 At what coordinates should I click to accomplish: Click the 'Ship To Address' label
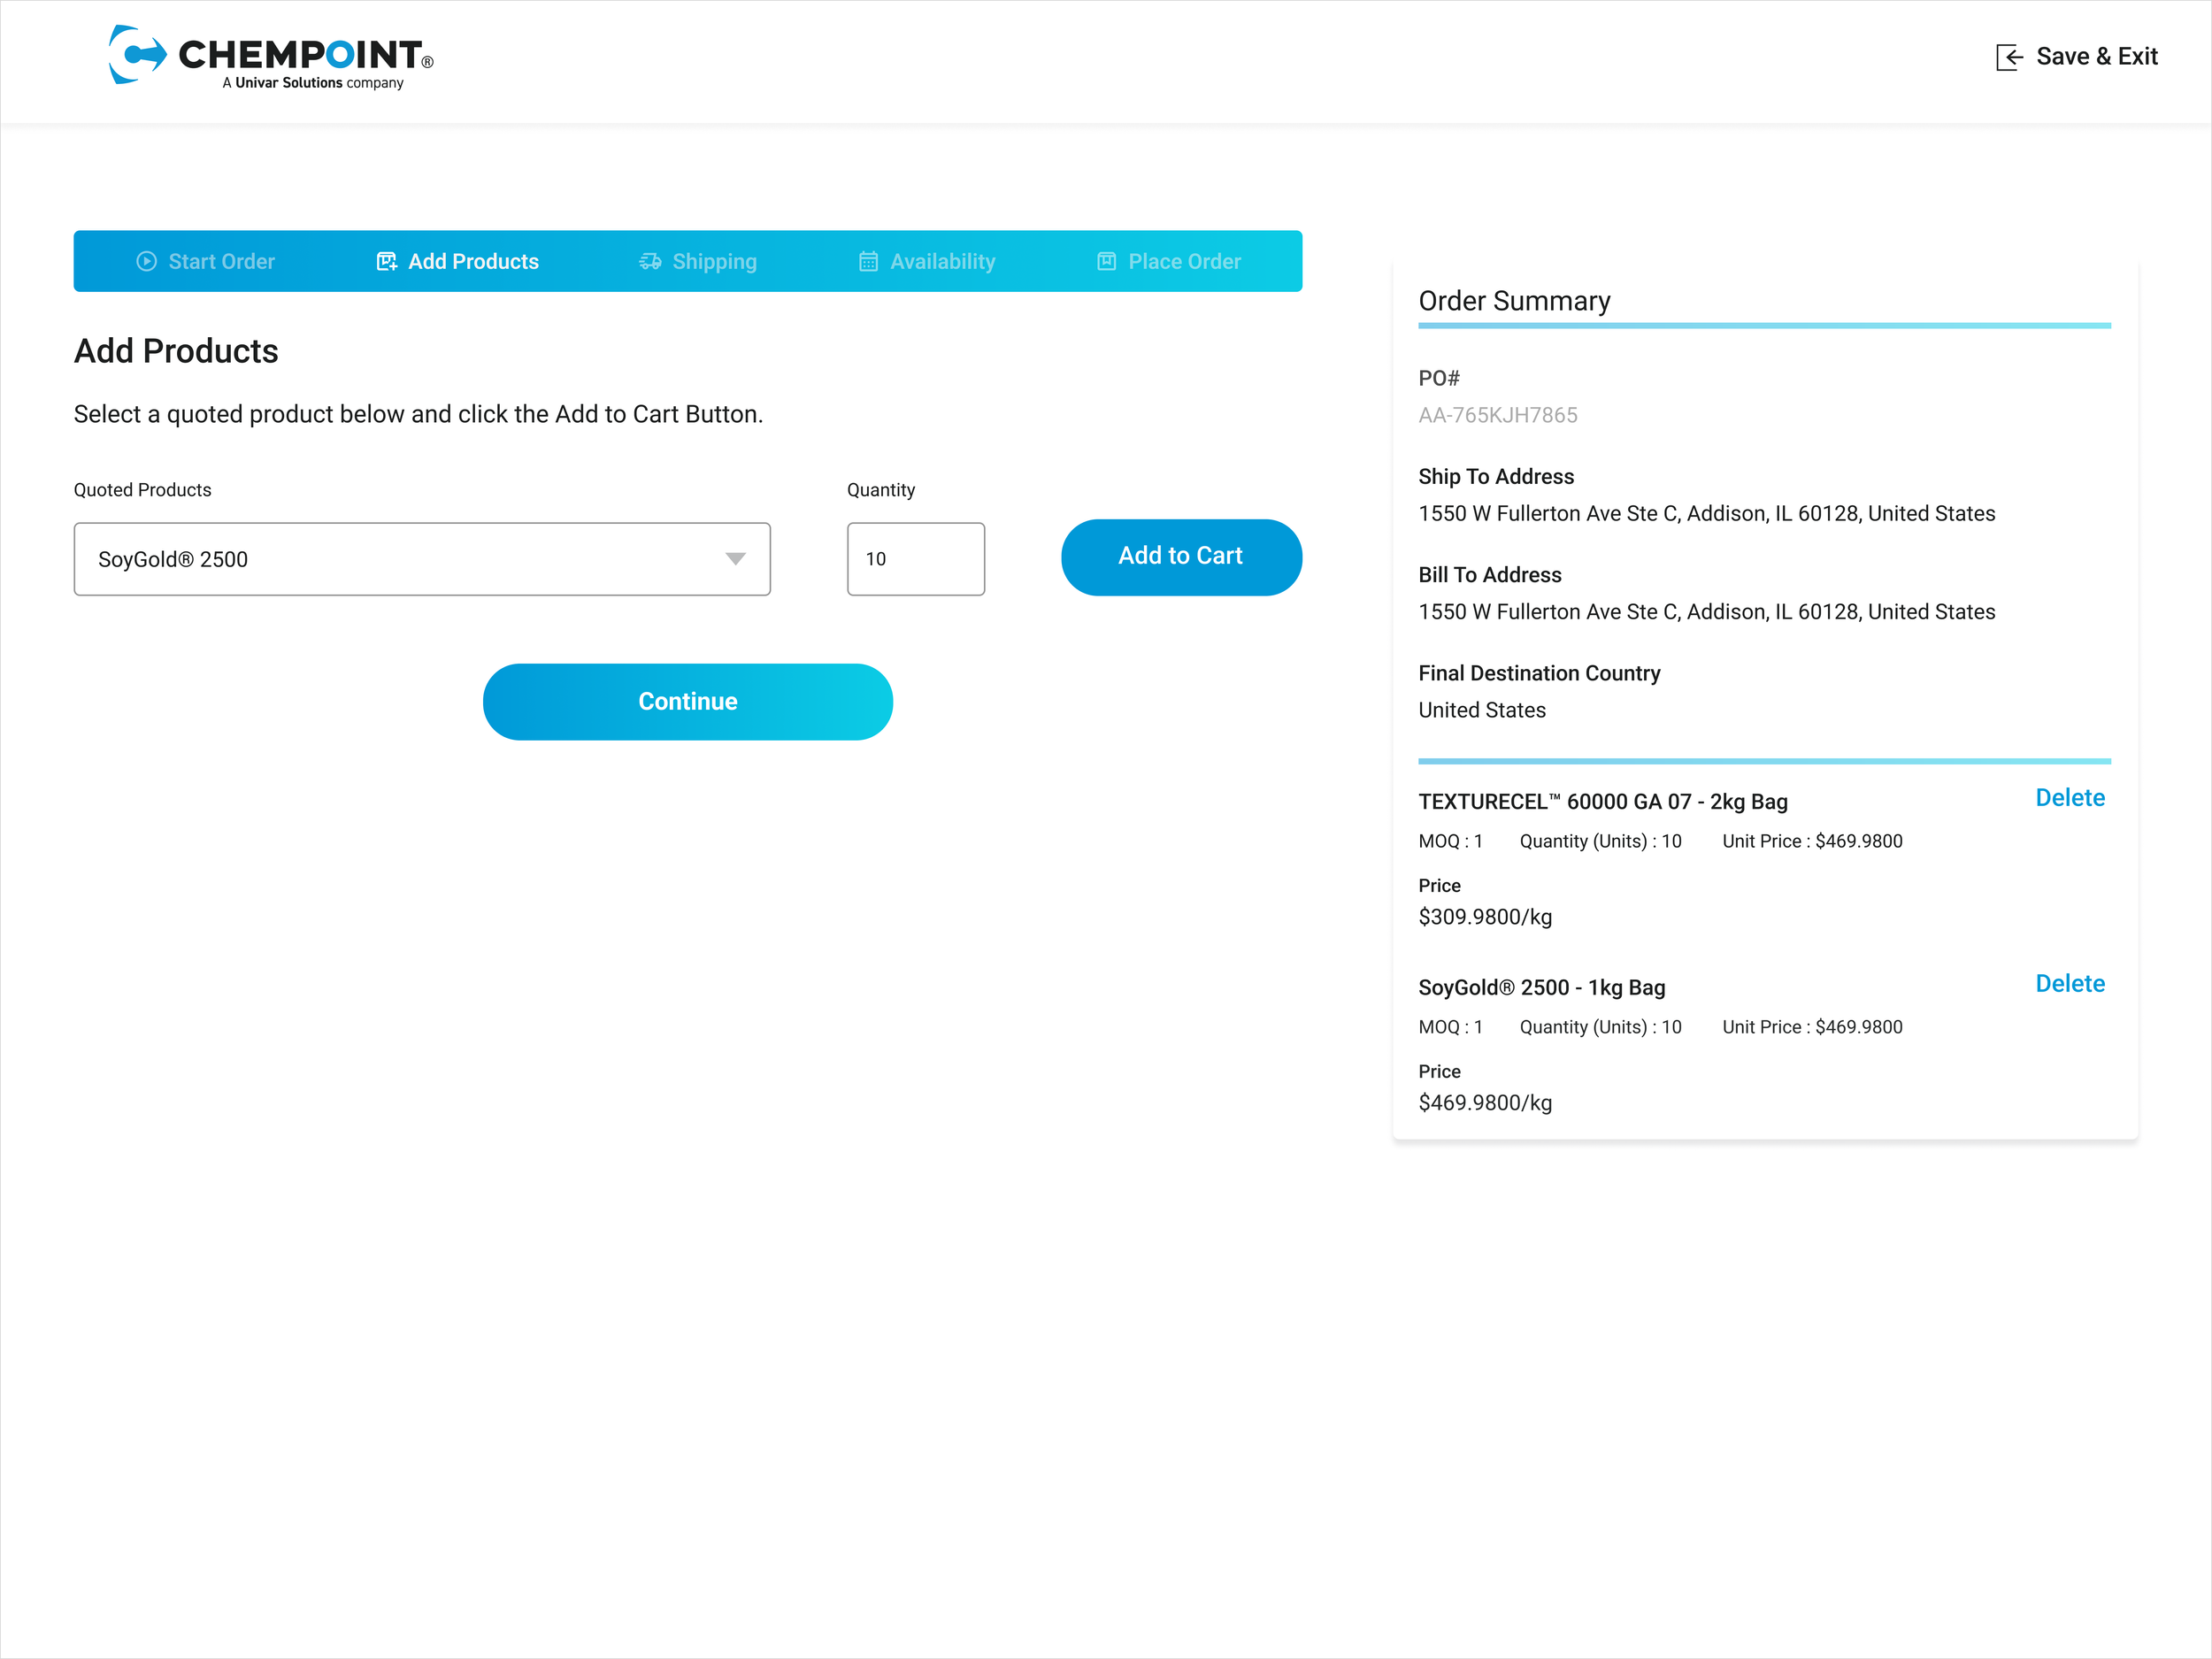(1496, 477)
